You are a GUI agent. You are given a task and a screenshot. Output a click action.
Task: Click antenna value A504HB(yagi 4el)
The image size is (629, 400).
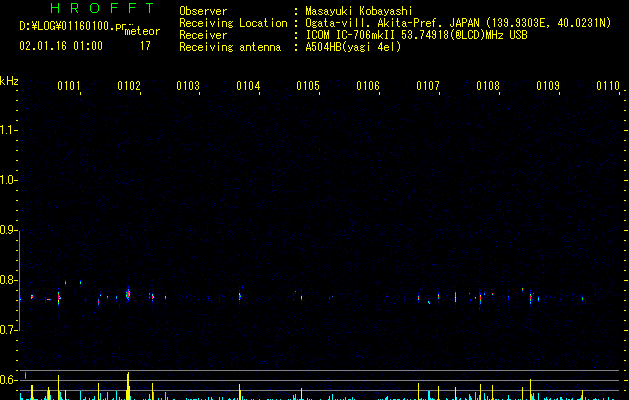(353, 47)
